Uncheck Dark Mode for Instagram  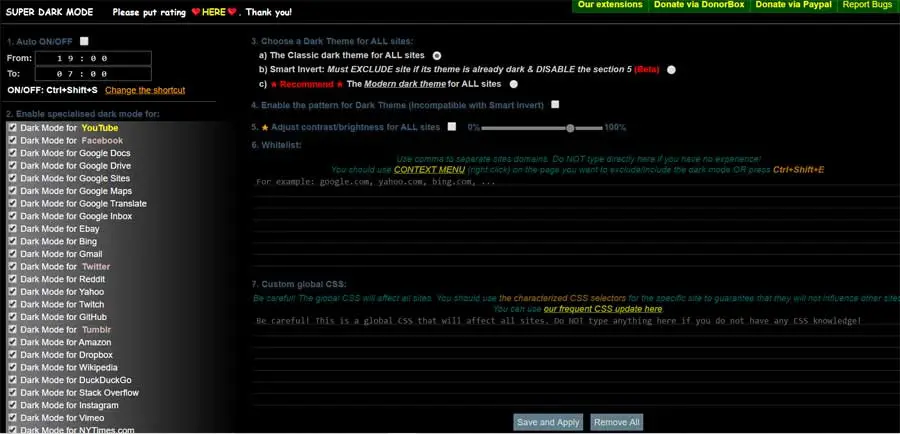click(13, 405)
